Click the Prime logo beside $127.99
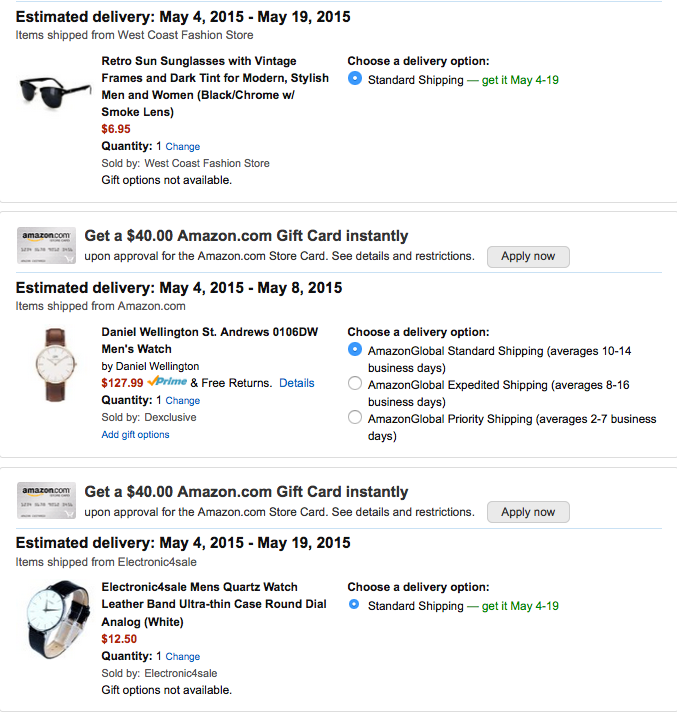This screenshot has width=677, height=715. 166,383
